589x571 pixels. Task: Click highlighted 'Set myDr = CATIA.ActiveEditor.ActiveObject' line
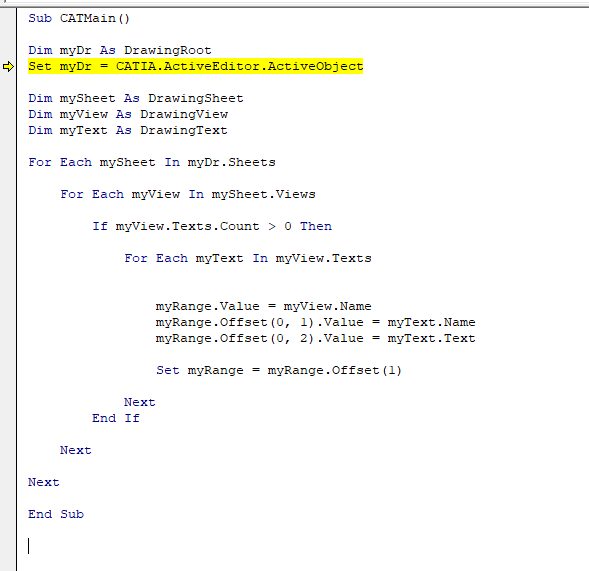196,66
